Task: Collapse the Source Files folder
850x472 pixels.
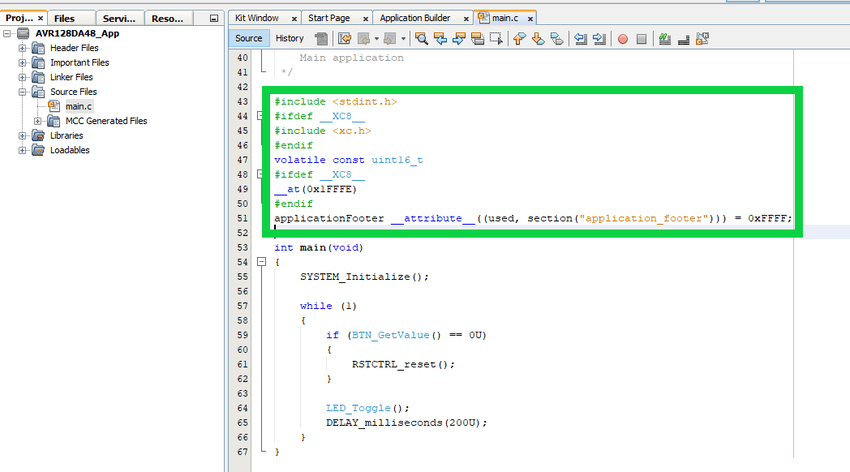Action: tap(23, 92)
